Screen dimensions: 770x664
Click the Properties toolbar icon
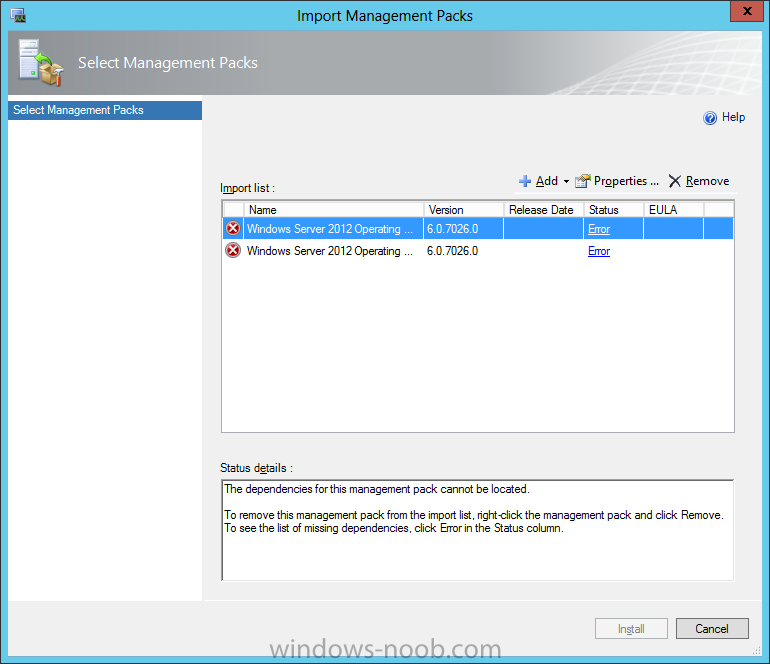click(x=582, y=181)
